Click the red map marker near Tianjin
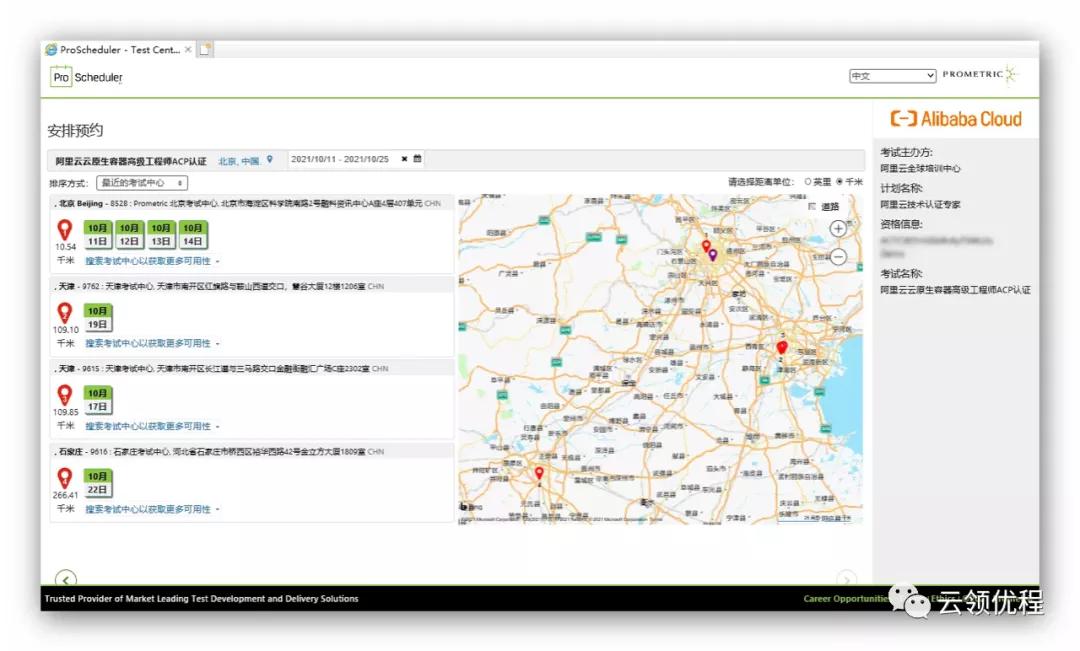Image resolution: width=1080 pixels, height=651 pixels. coord(782,347)
